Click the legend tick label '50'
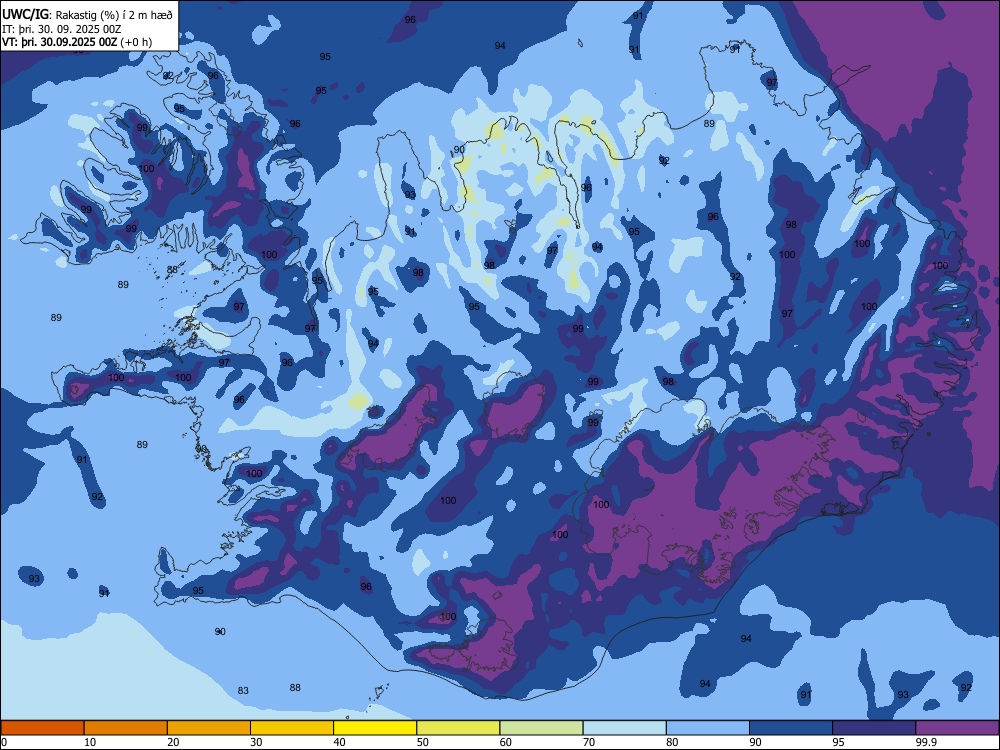Image resolution: width=1000 pixels, height=750 pixels. [423, 742]
